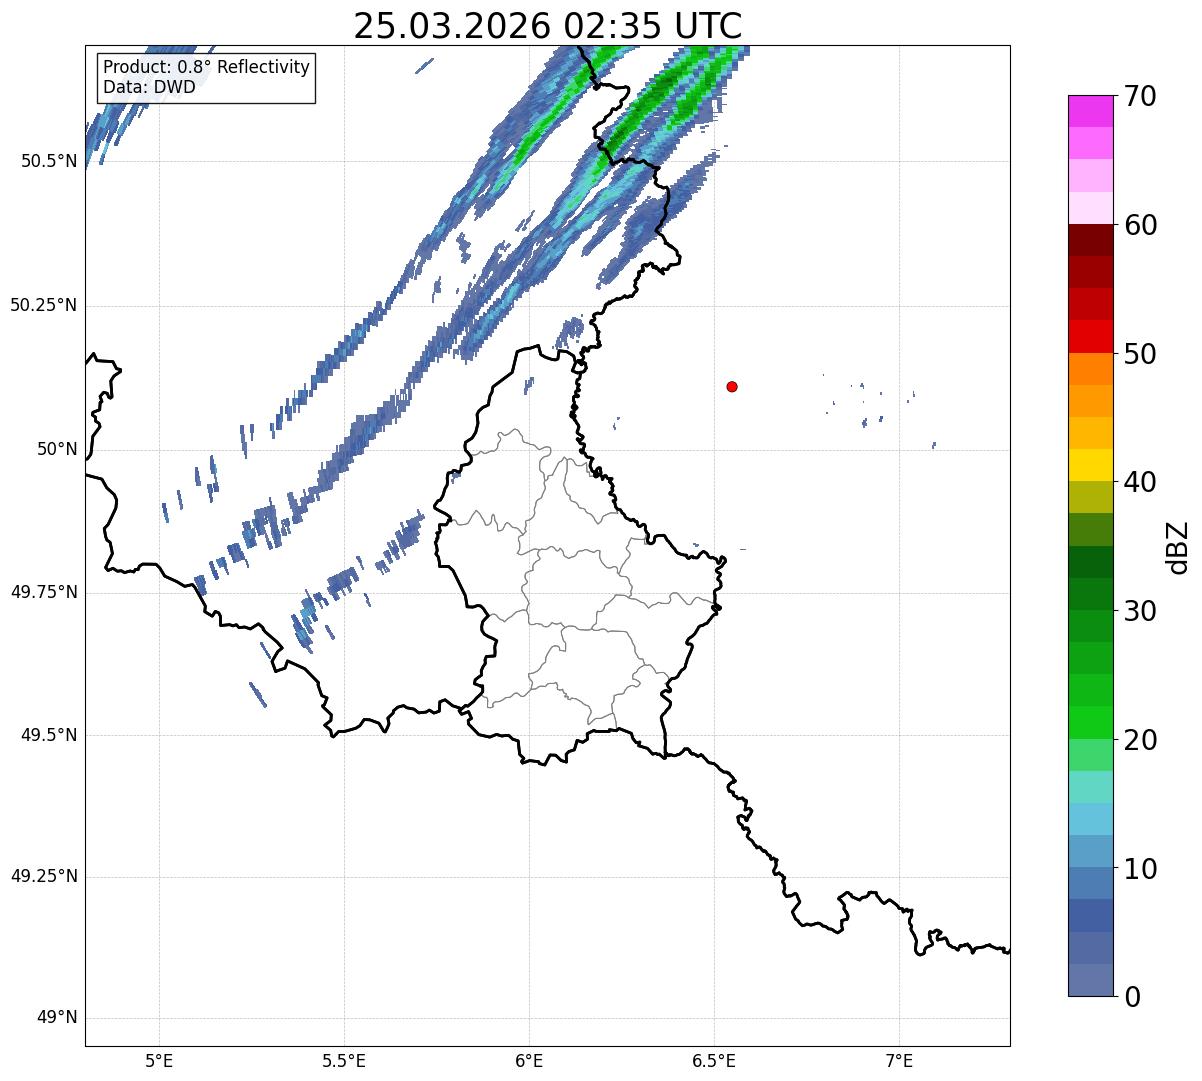The width and height of the screenshot is (1202, 1081).
Task: Click the 5°E longitude tick label
Action: (x=159, y=1060)
